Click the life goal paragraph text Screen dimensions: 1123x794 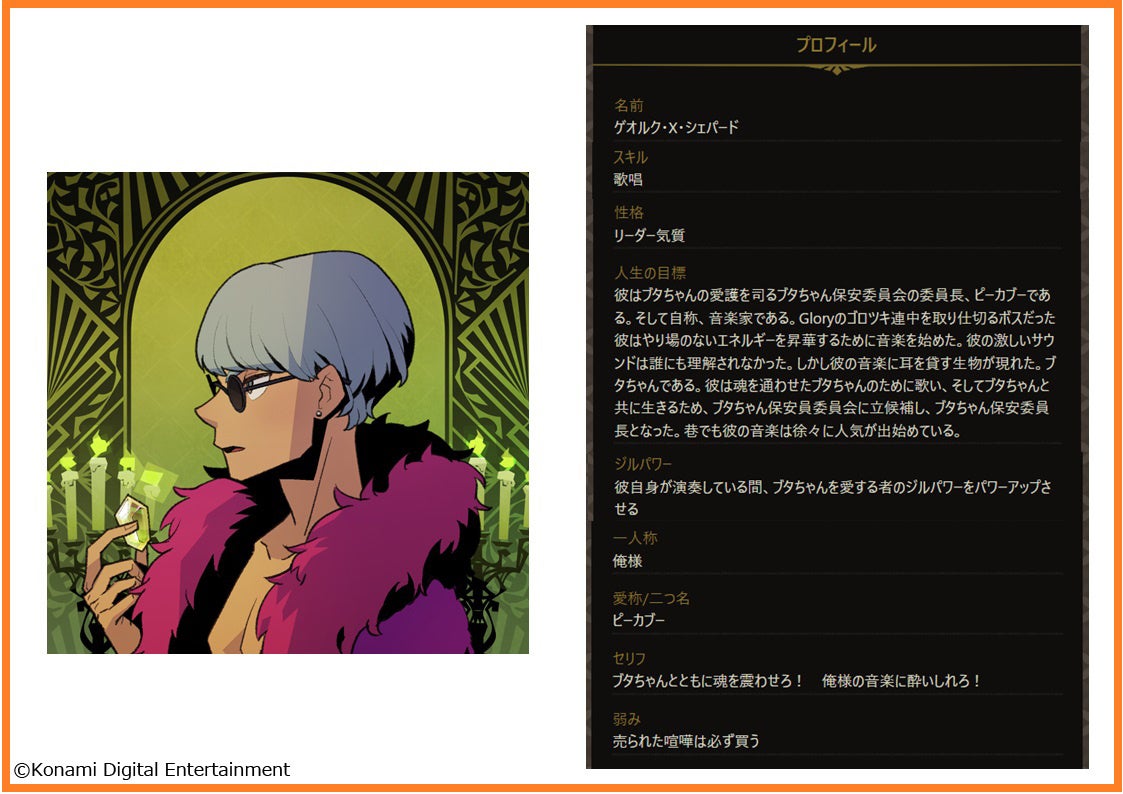click(834, 362)
